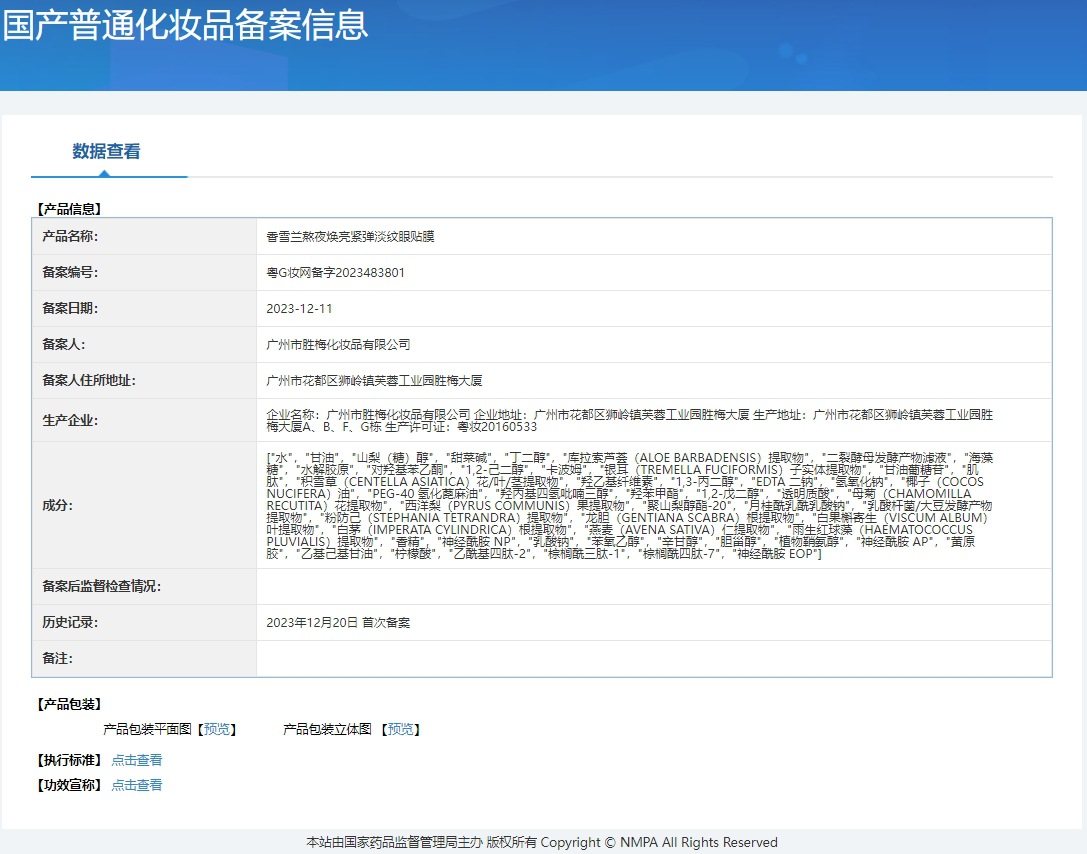Viewport: 1087px width, 854px height.
Task: Click the 备注 row label
Action: click(58, 659)
